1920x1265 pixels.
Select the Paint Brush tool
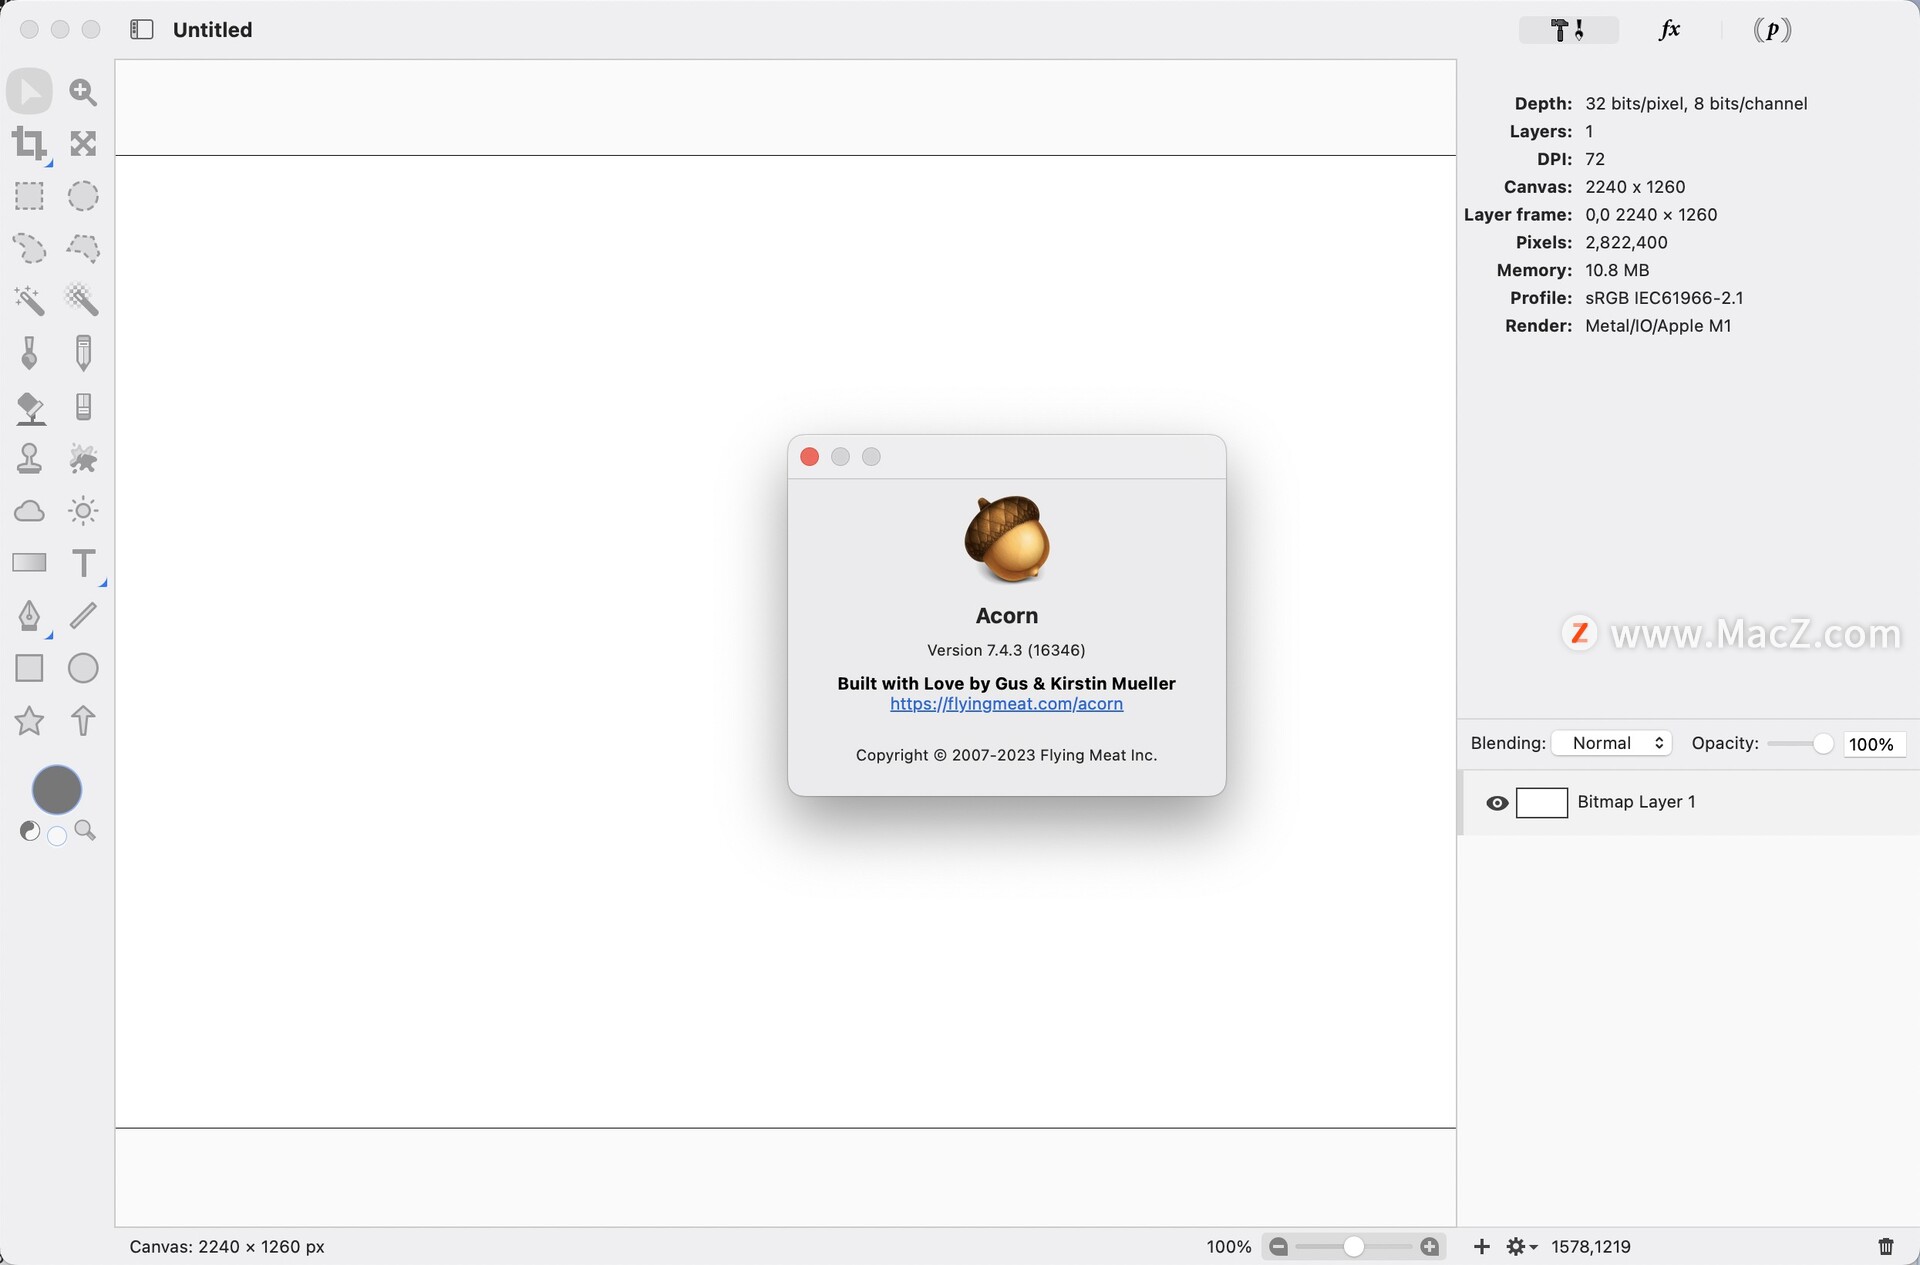[29, 353]
